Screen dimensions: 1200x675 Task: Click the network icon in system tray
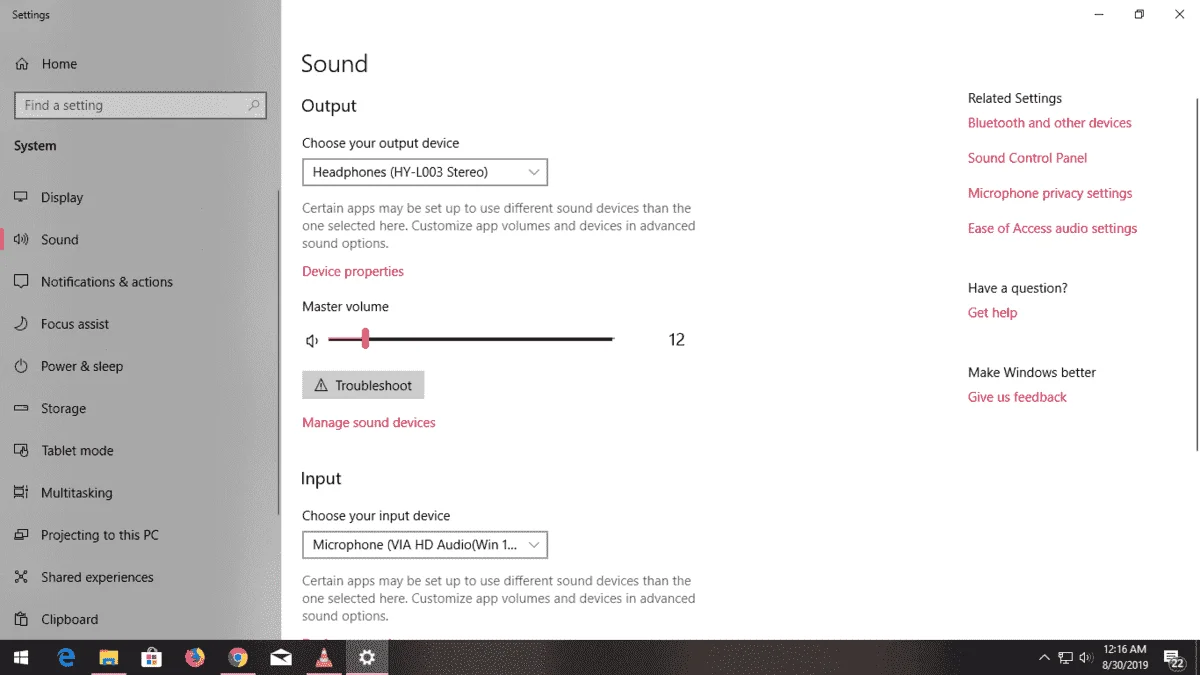1065,657
